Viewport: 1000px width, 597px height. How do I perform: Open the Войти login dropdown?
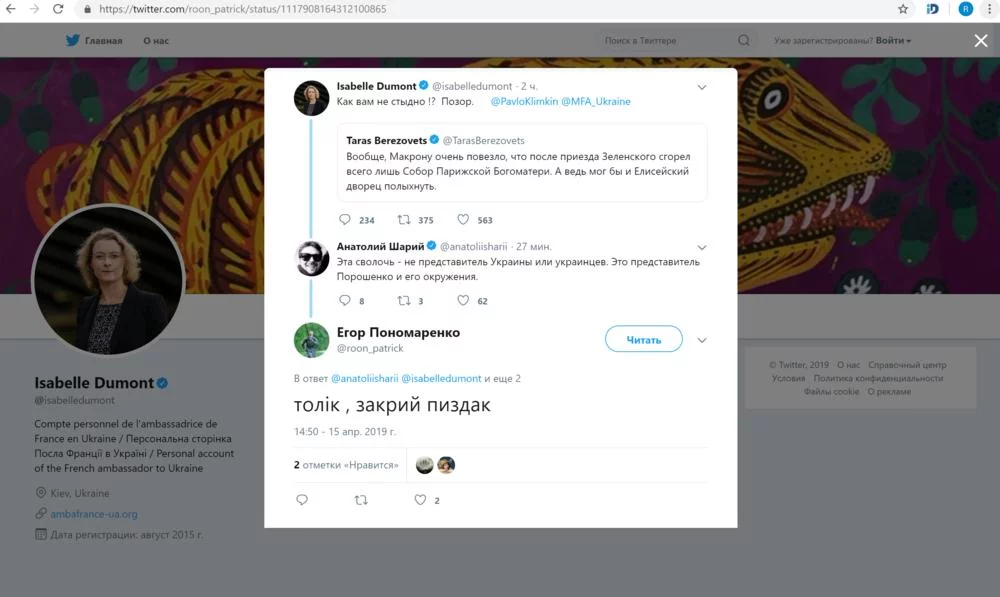(x=893, y=41)
